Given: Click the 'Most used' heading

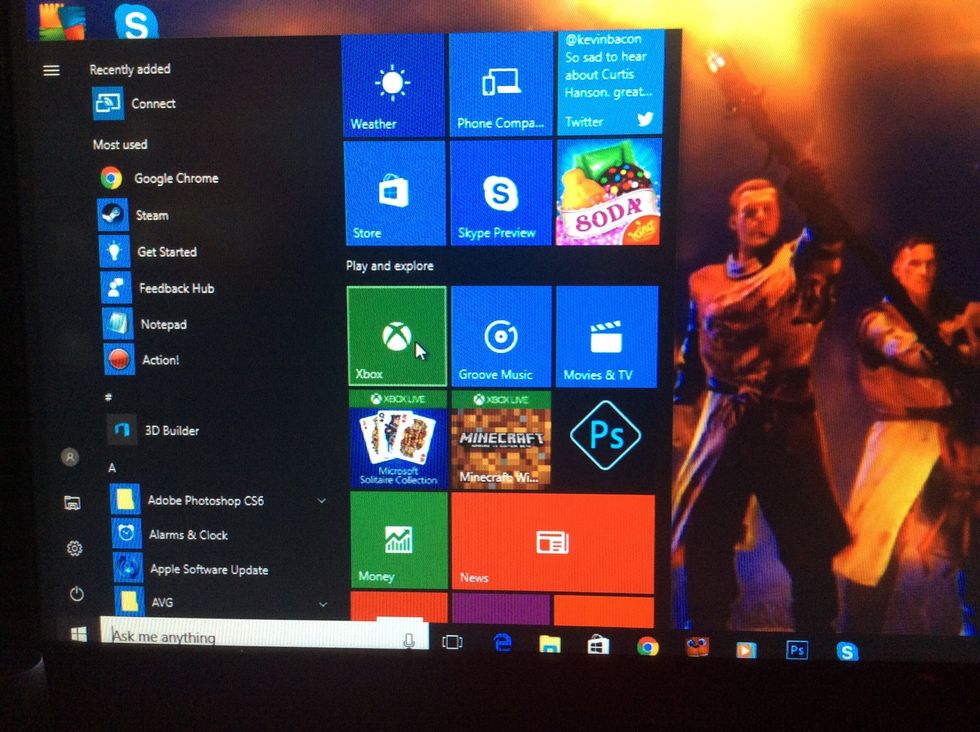Looking at the screenshot, I should (x=120, y=144).
